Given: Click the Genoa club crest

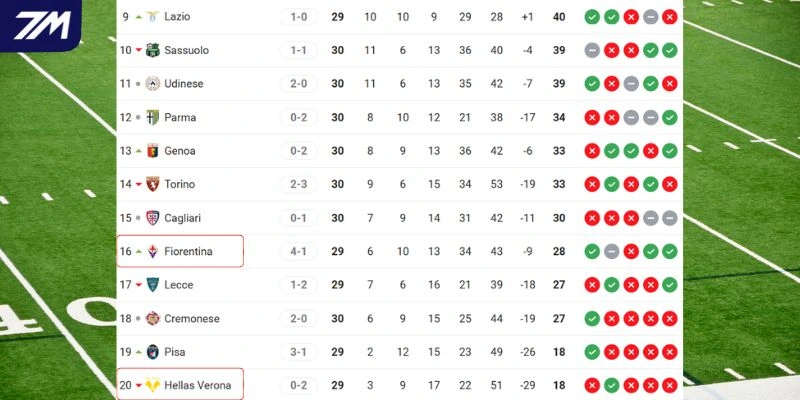Looking at the screenshot, I should point(153,151).
